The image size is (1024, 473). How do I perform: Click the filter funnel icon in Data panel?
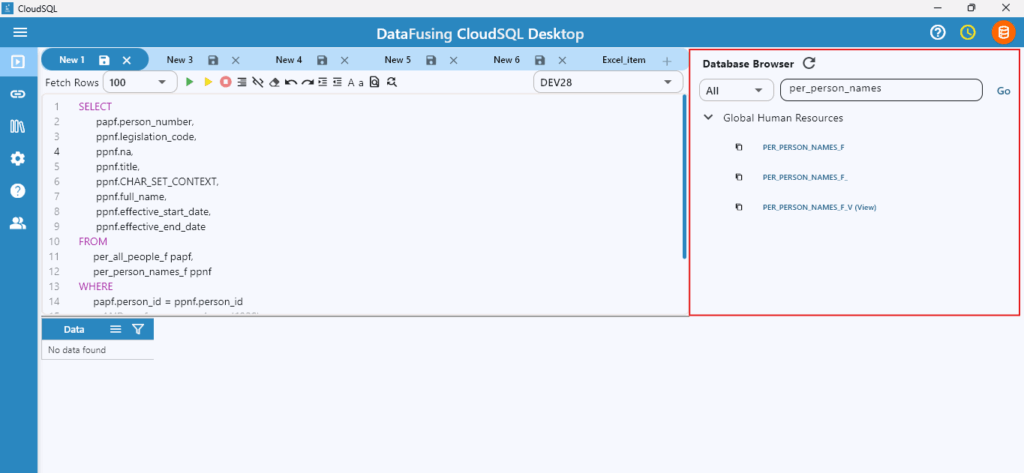coord(138,330)
